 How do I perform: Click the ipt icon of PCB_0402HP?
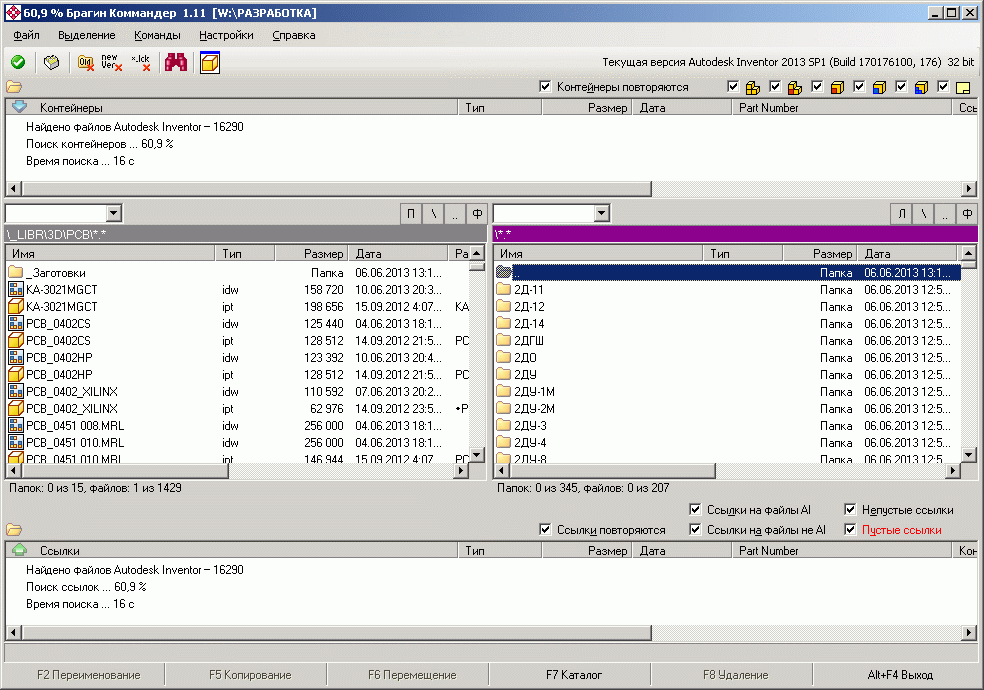coord(16,374)
